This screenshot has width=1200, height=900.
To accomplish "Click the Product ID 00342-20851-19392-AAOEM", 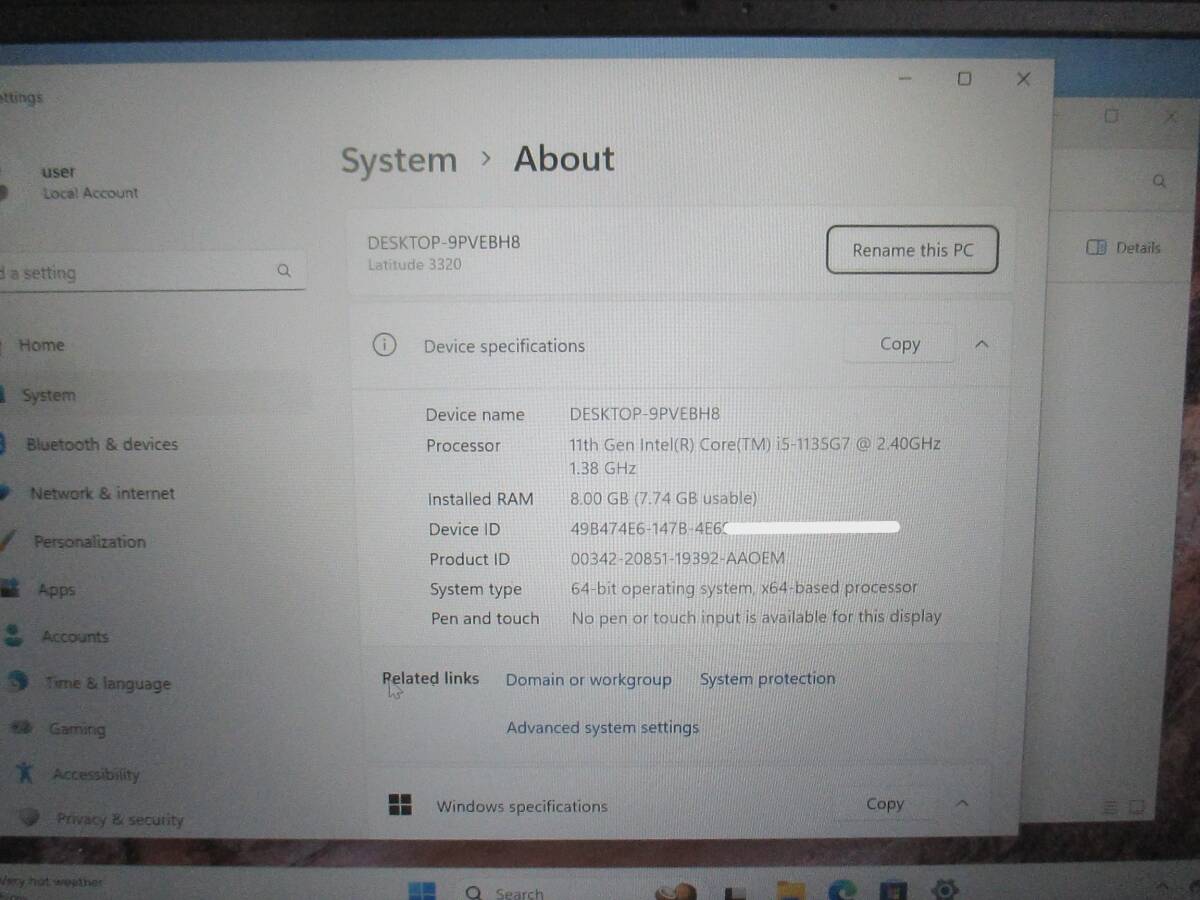I will pos(677,558).
